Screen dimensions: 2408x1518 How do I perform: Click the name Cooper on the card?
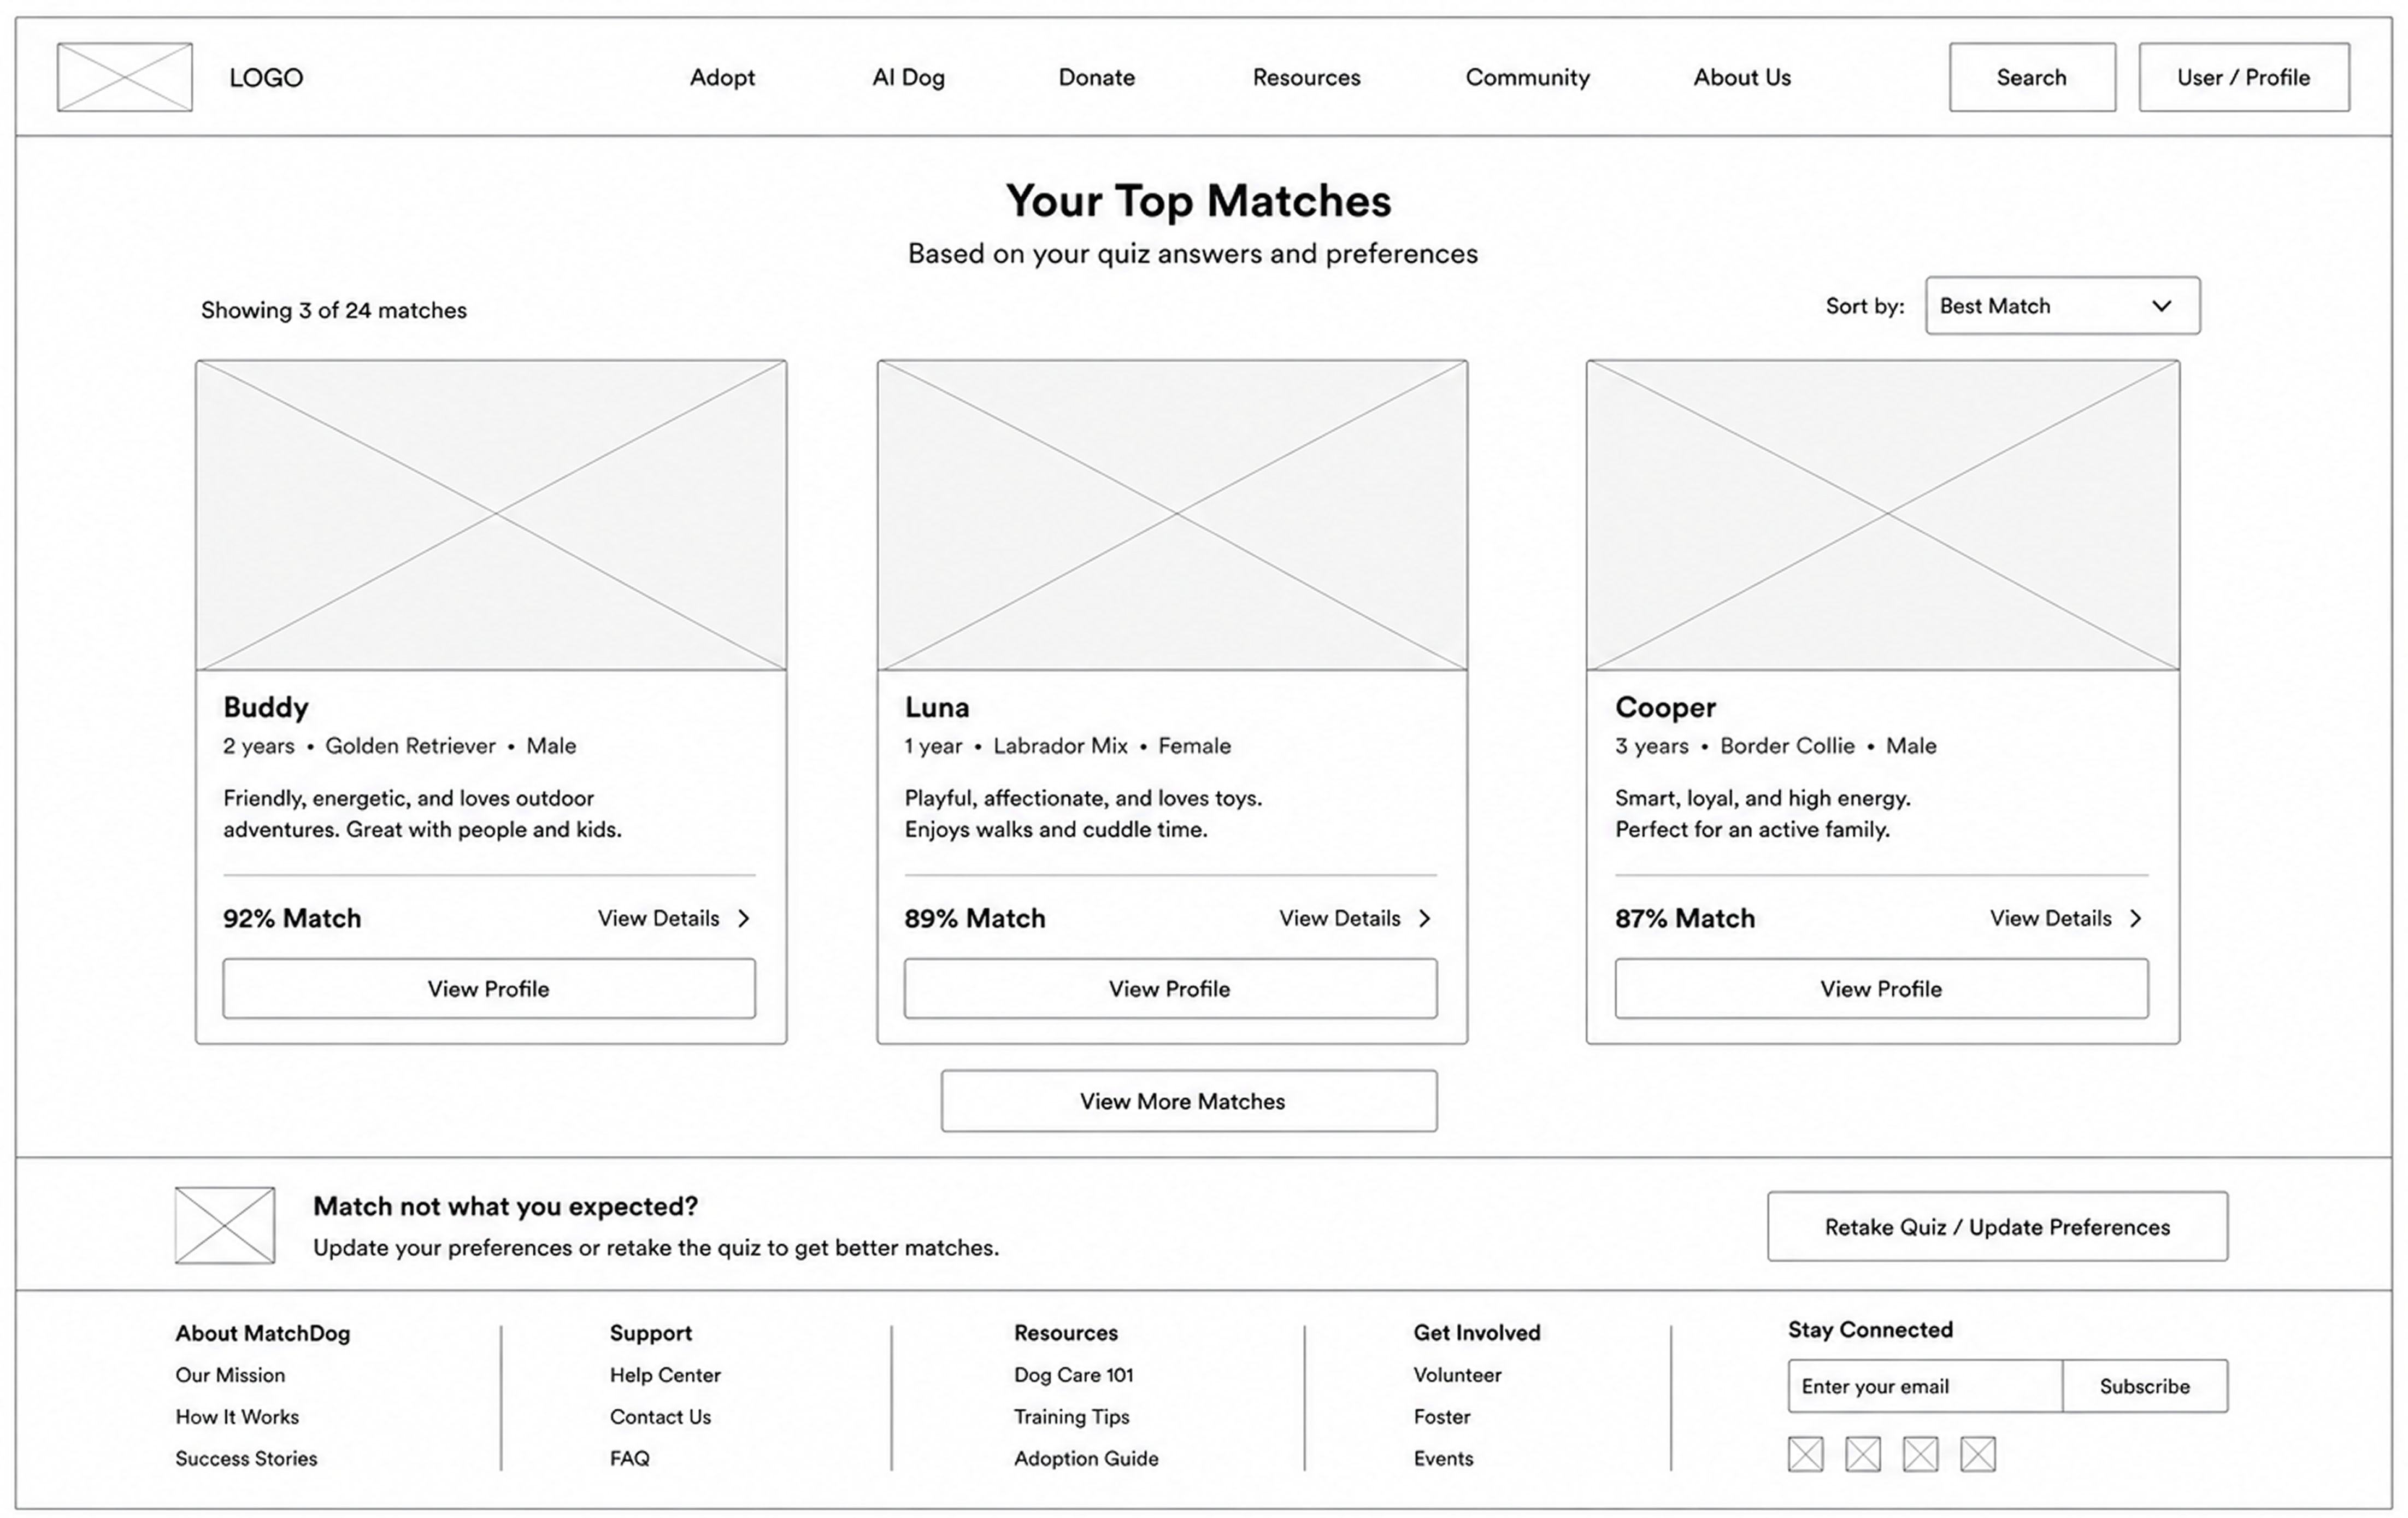[1665, 708]
